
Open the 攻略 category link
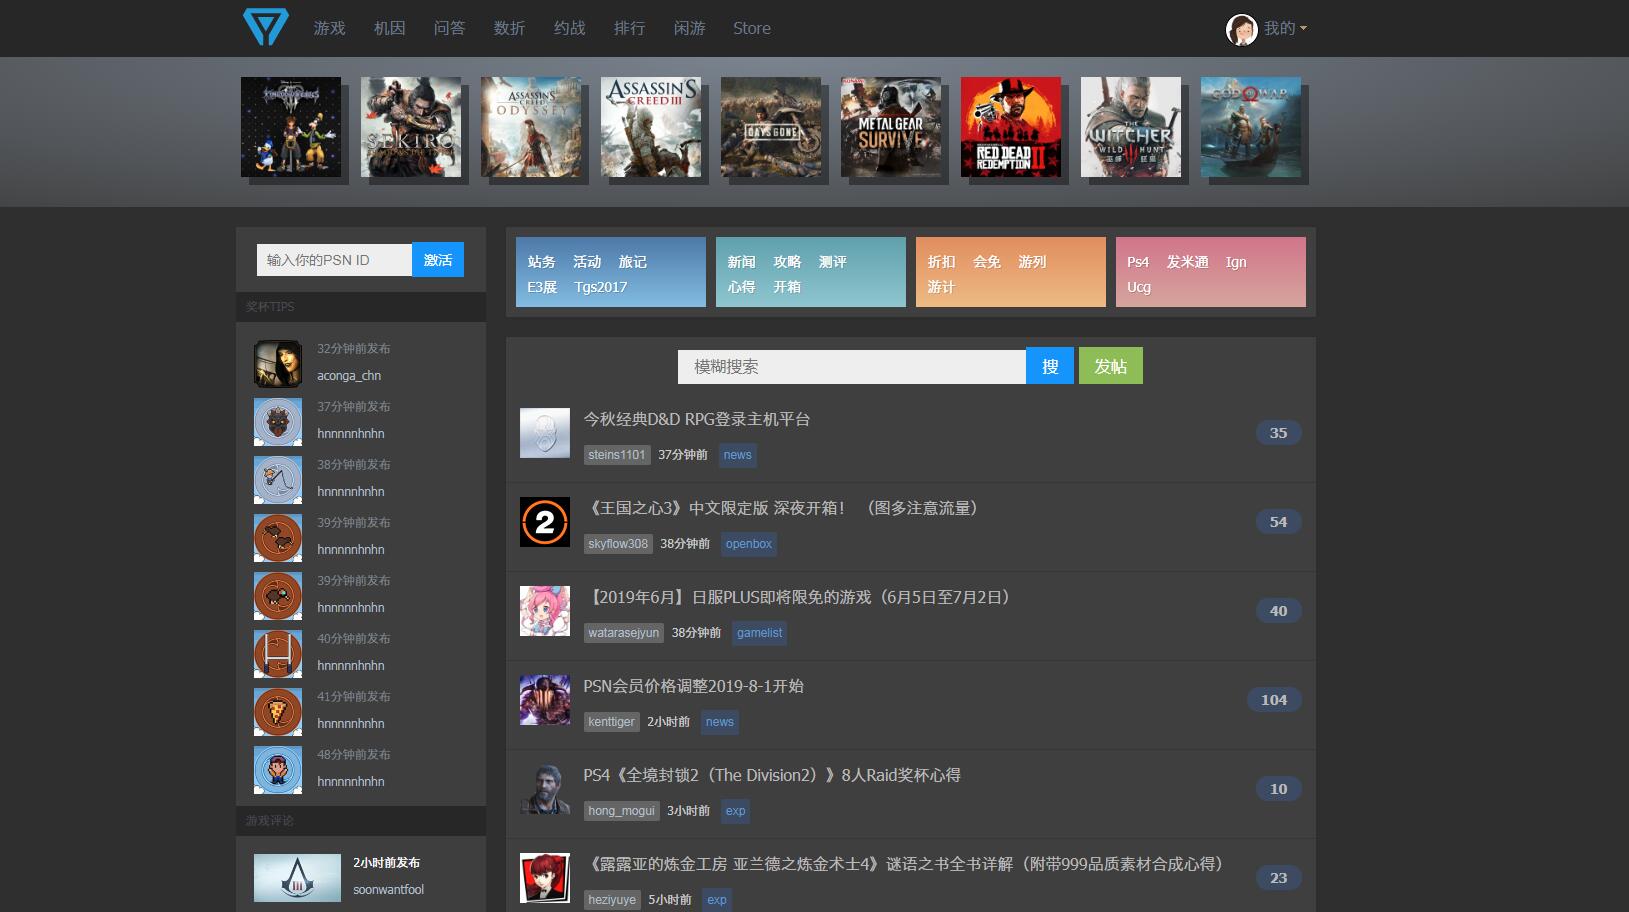(787, 262)
